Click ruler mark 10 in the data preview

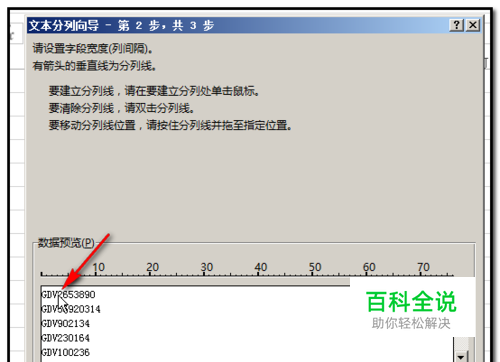coord(98,267)
